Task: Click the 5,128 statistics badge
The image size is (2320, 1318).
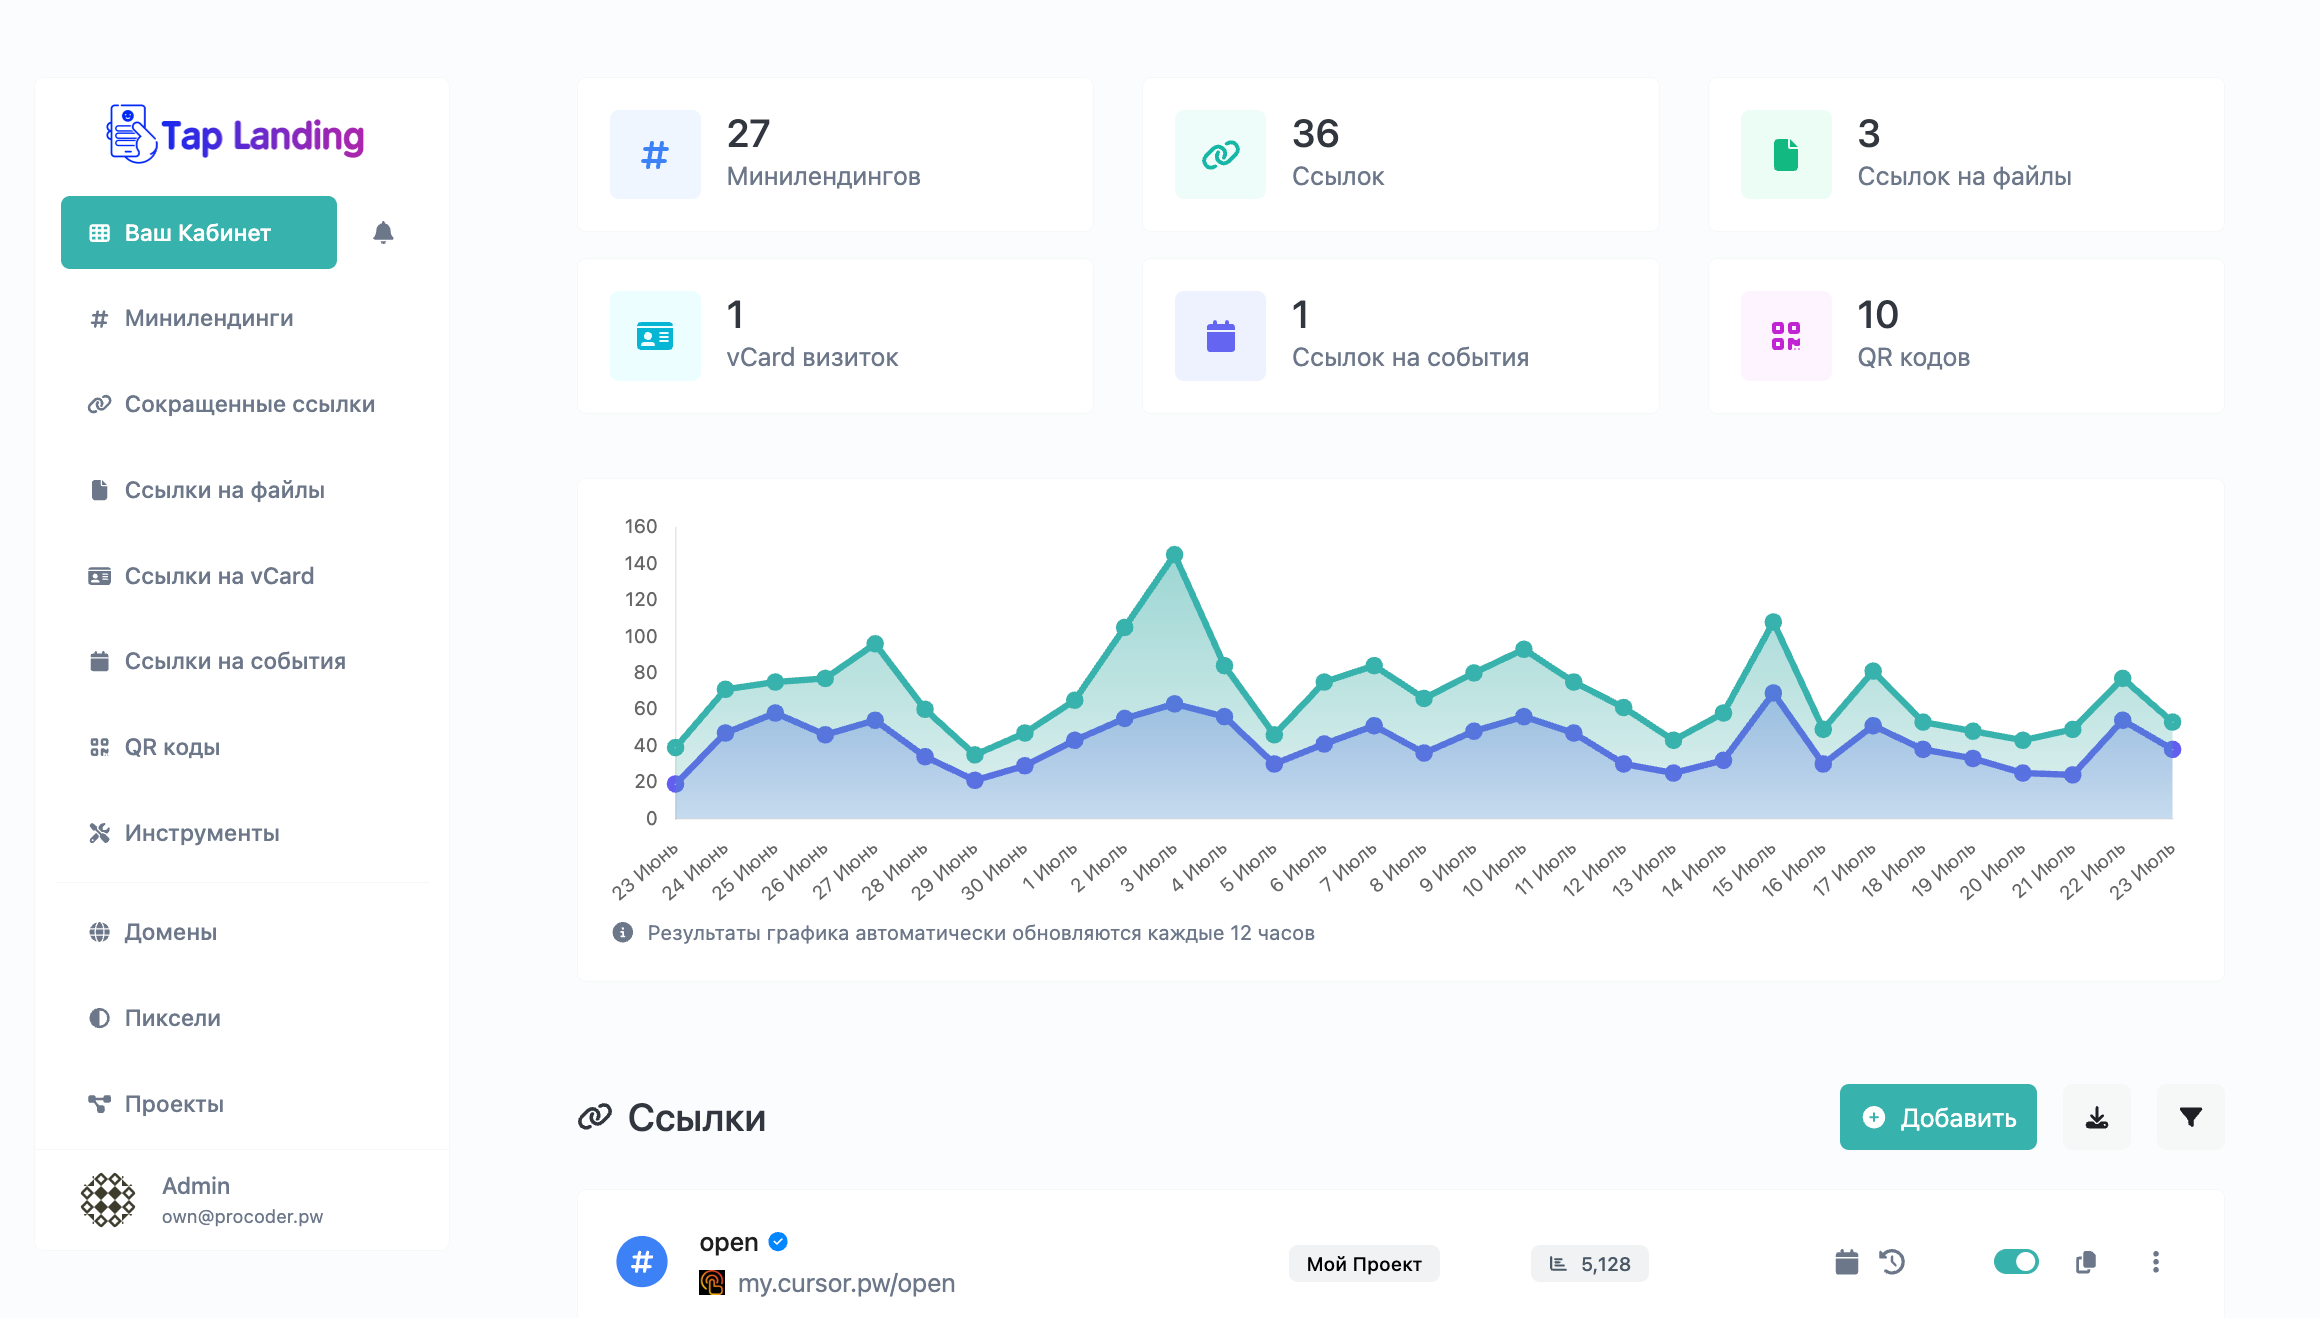Action: (1589, 1264)
